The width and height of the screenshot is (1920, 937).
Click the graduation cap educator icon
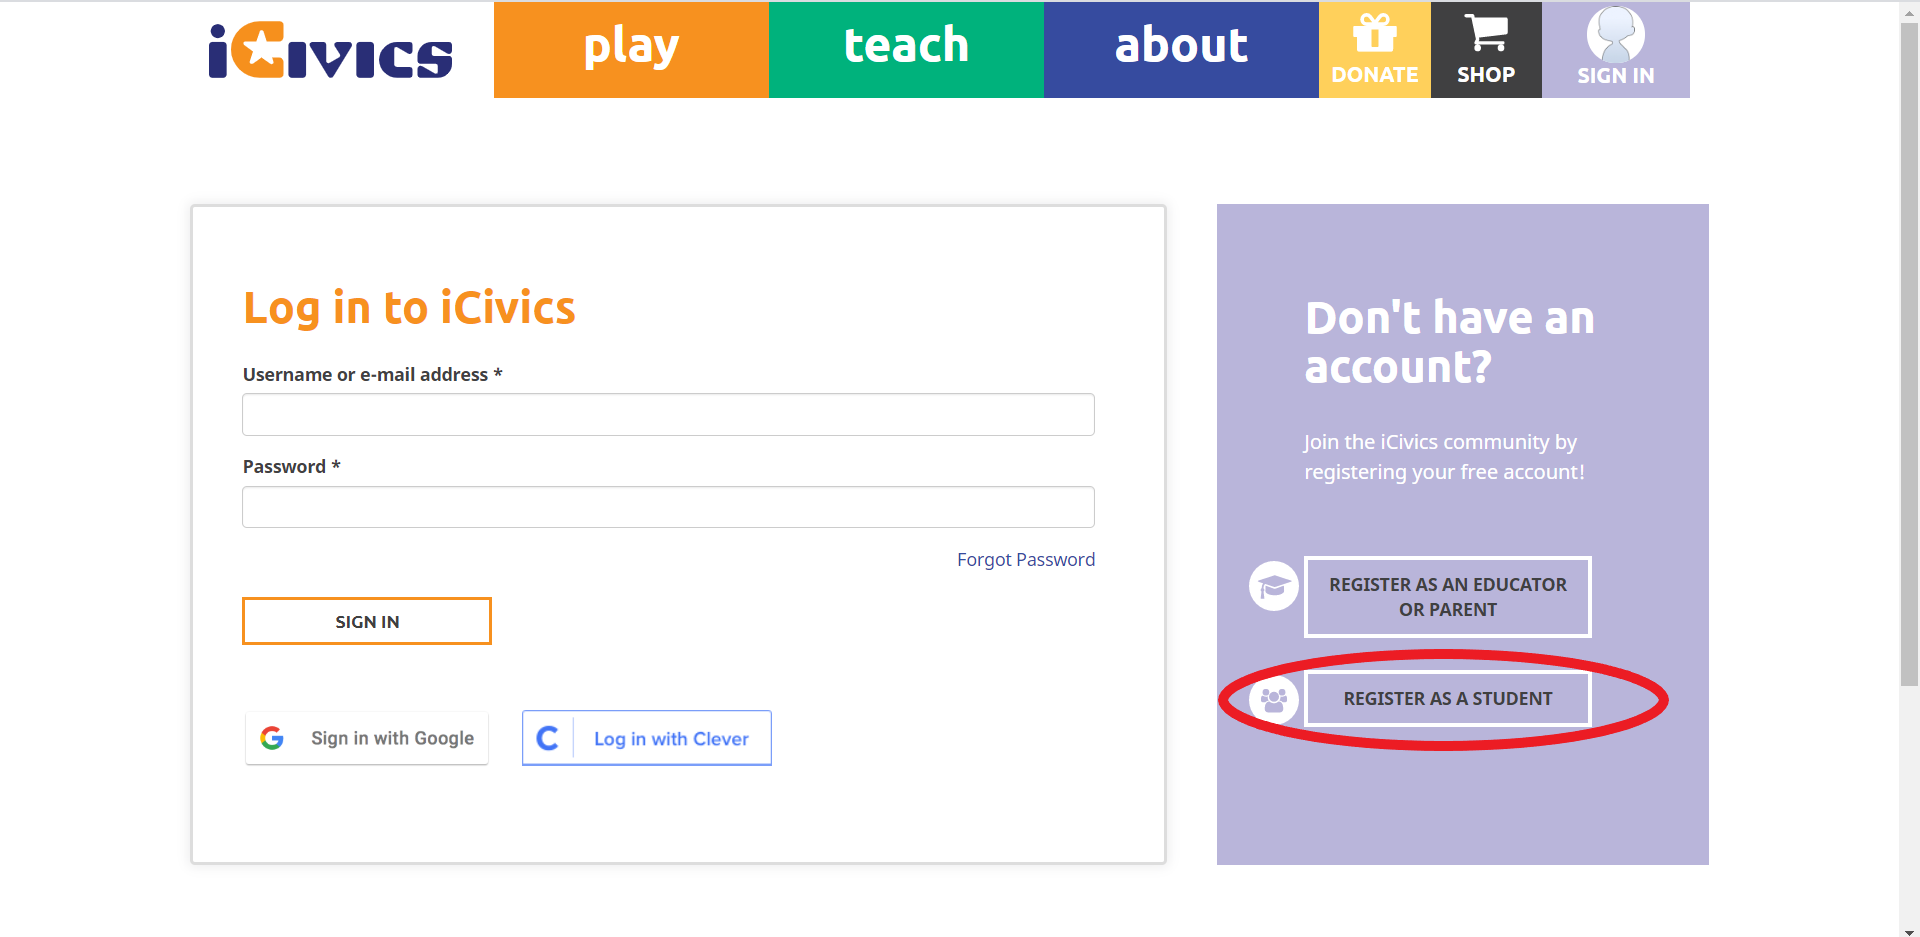point(1274,586)
